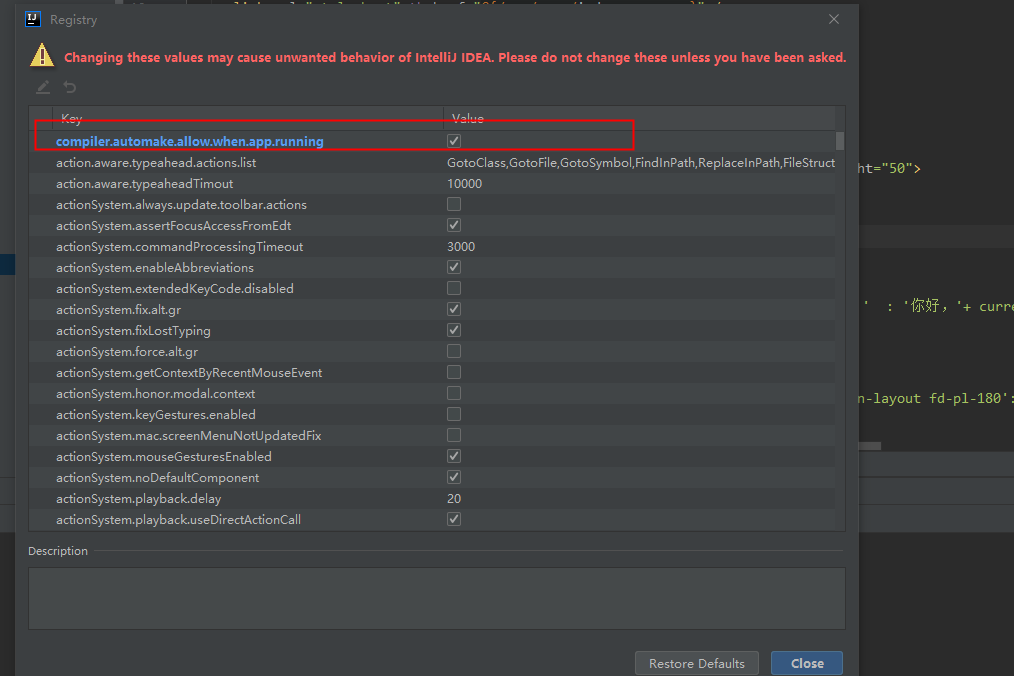Select the actionSystem.keyGestures.enabled key
Image resolution: width=1014 pixels, height=676 pixels.
pyautogui.click(x=156, y=415)
